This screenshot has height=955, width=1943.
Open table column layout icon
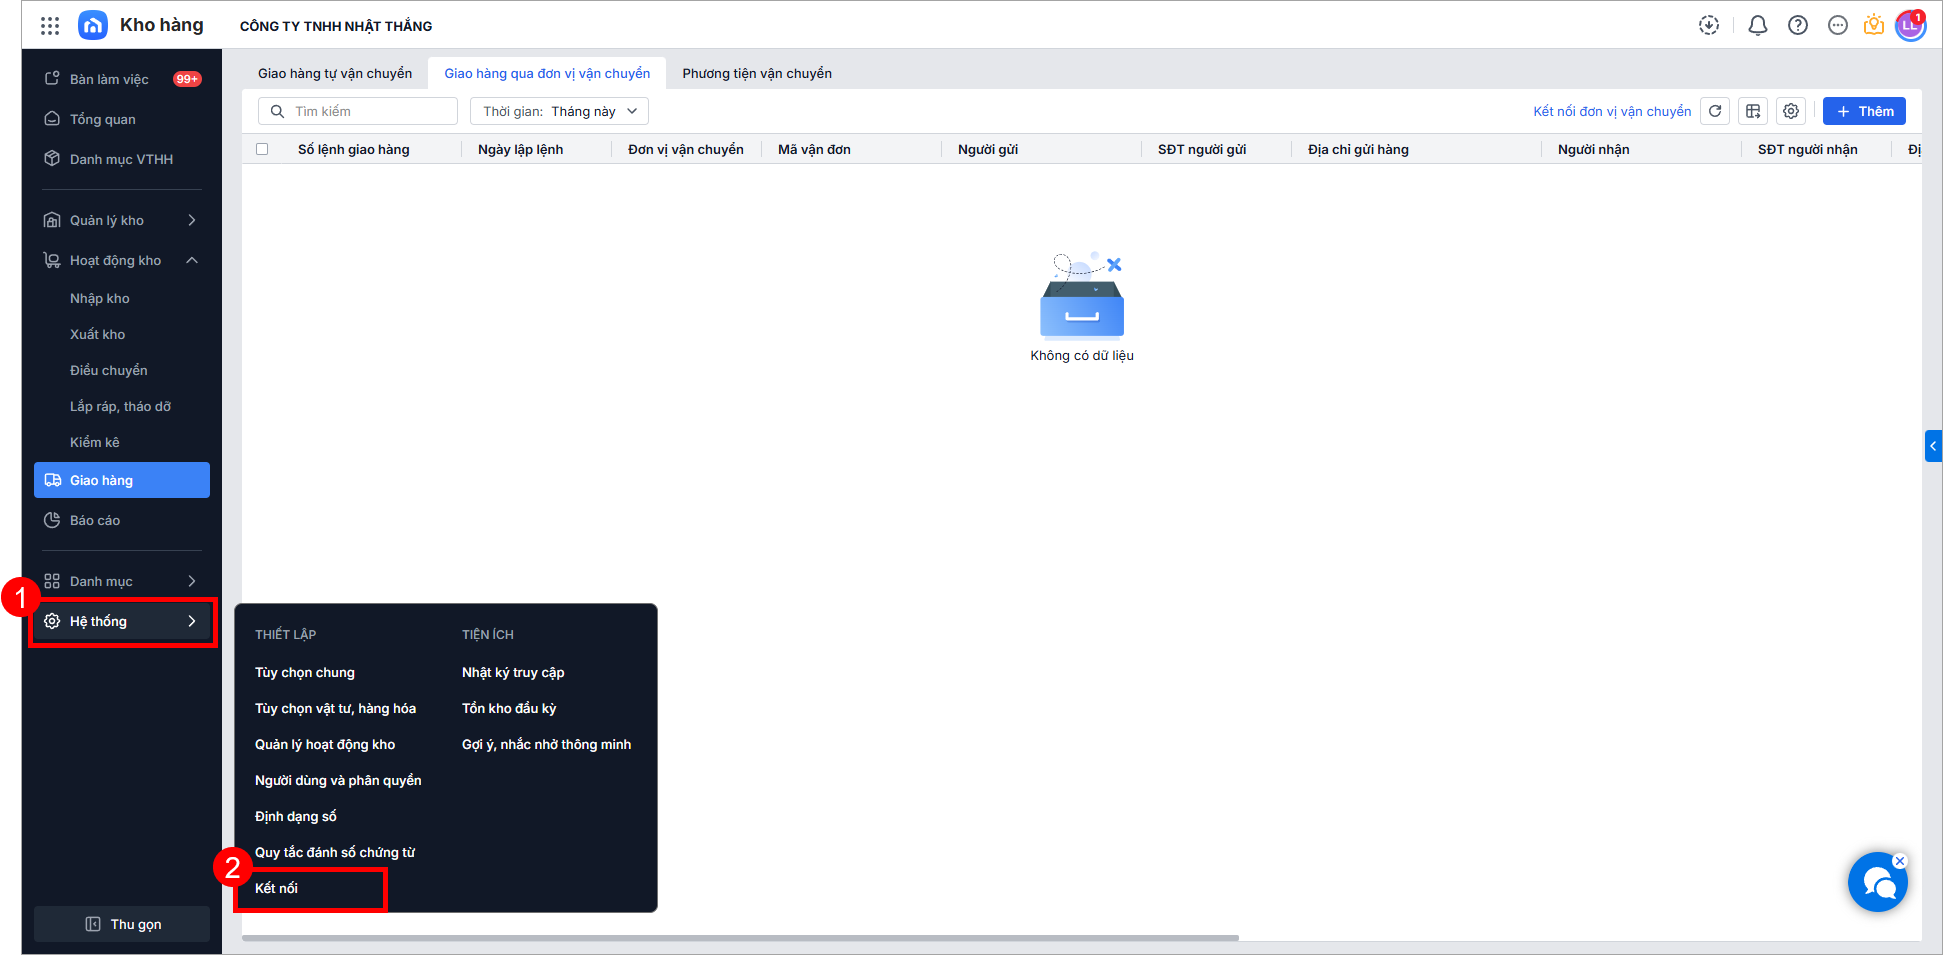coord(1753,111)
